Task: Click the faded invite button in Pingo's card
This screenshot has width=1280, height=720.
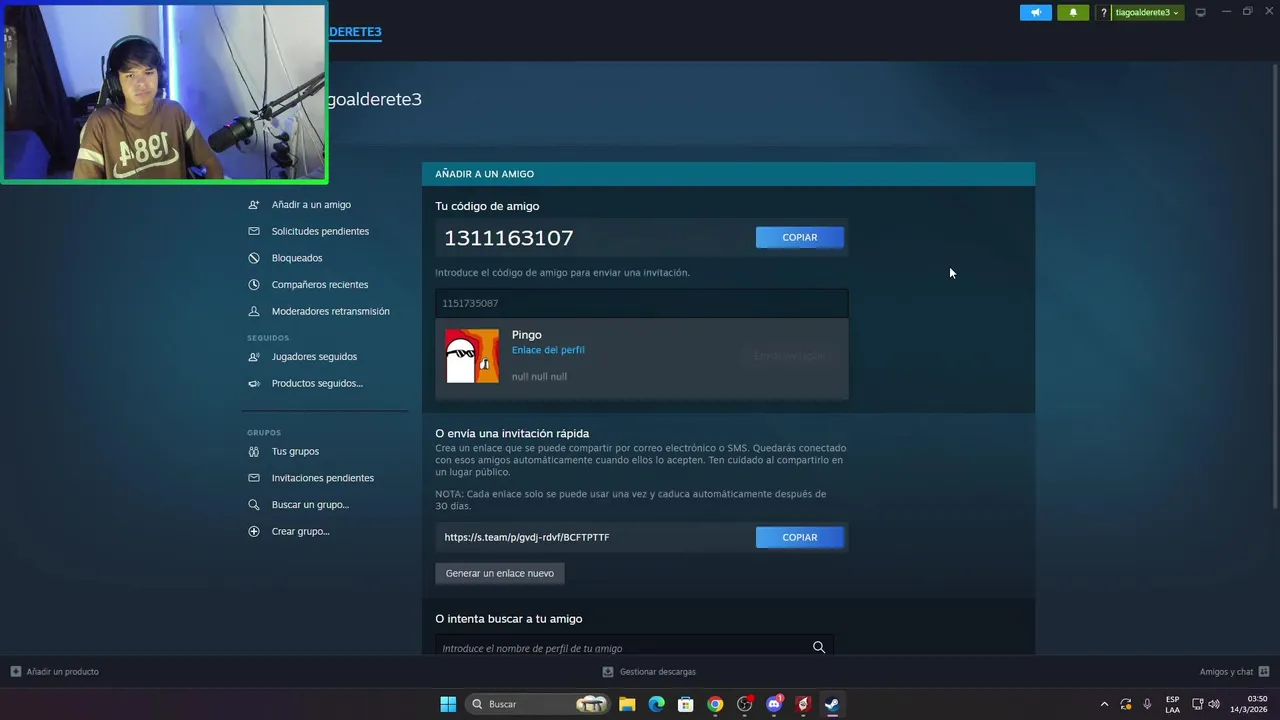Action: [790, 356]
